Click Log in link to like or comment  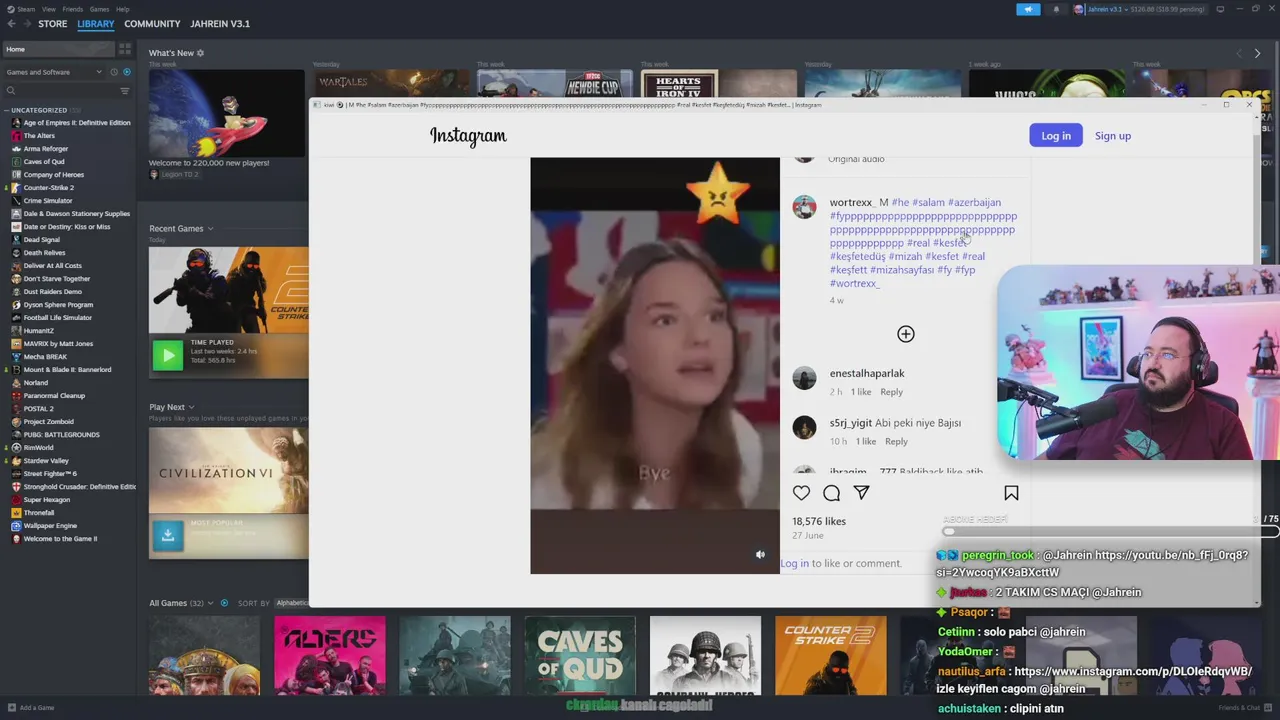(794, 564)
